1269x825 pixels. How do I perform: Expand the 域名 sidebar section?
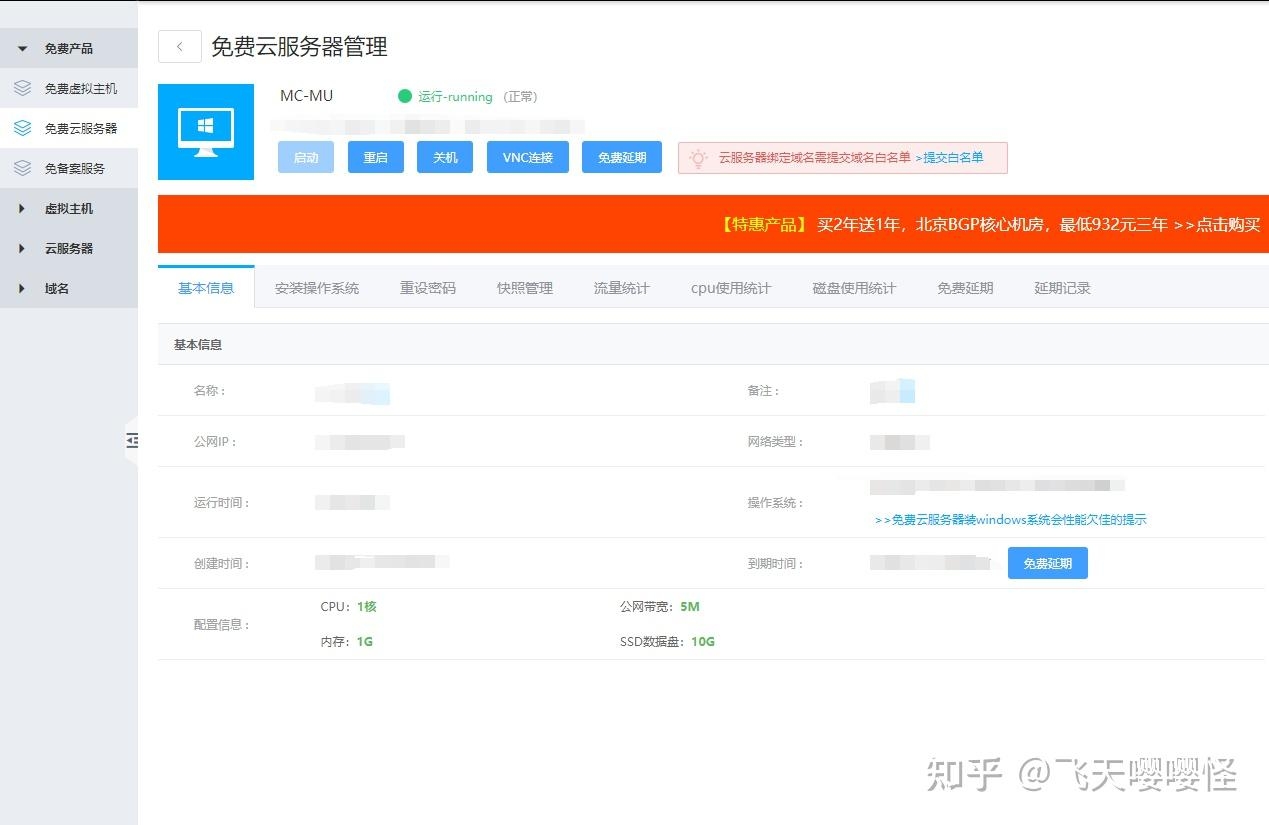20,288
